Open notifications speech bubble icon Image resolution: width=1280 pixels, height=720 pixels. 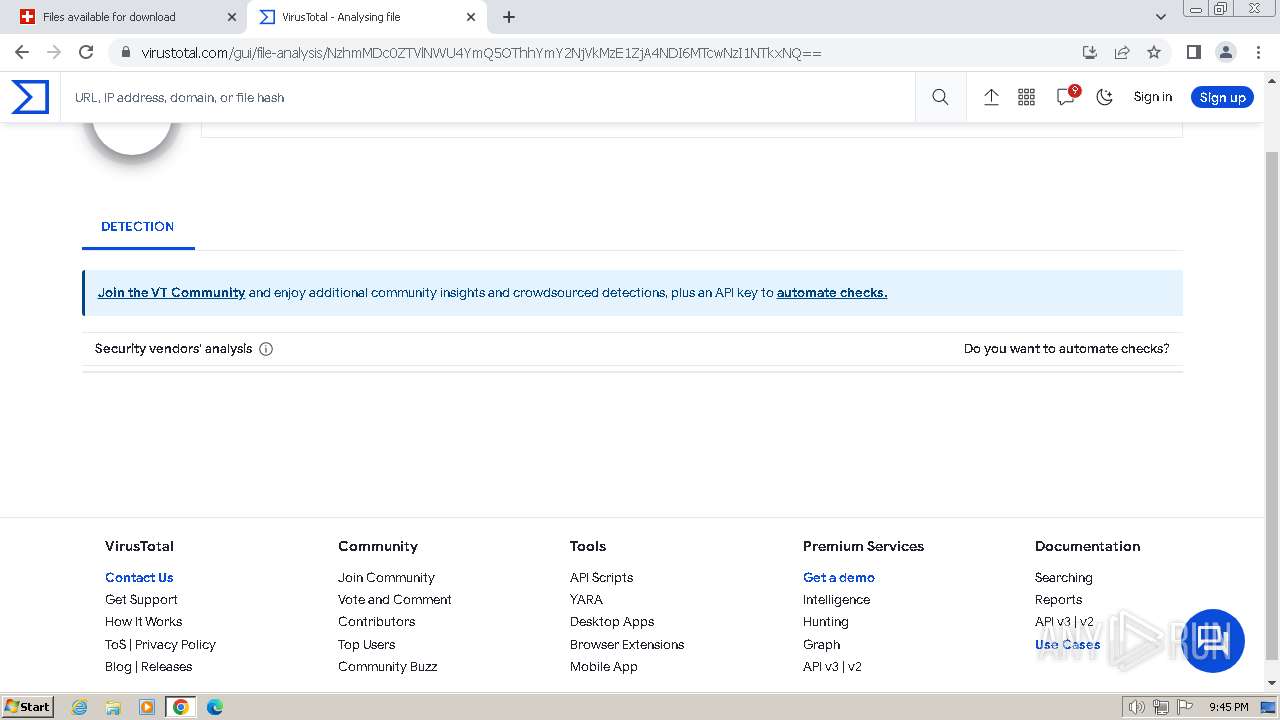(1066, 96)
